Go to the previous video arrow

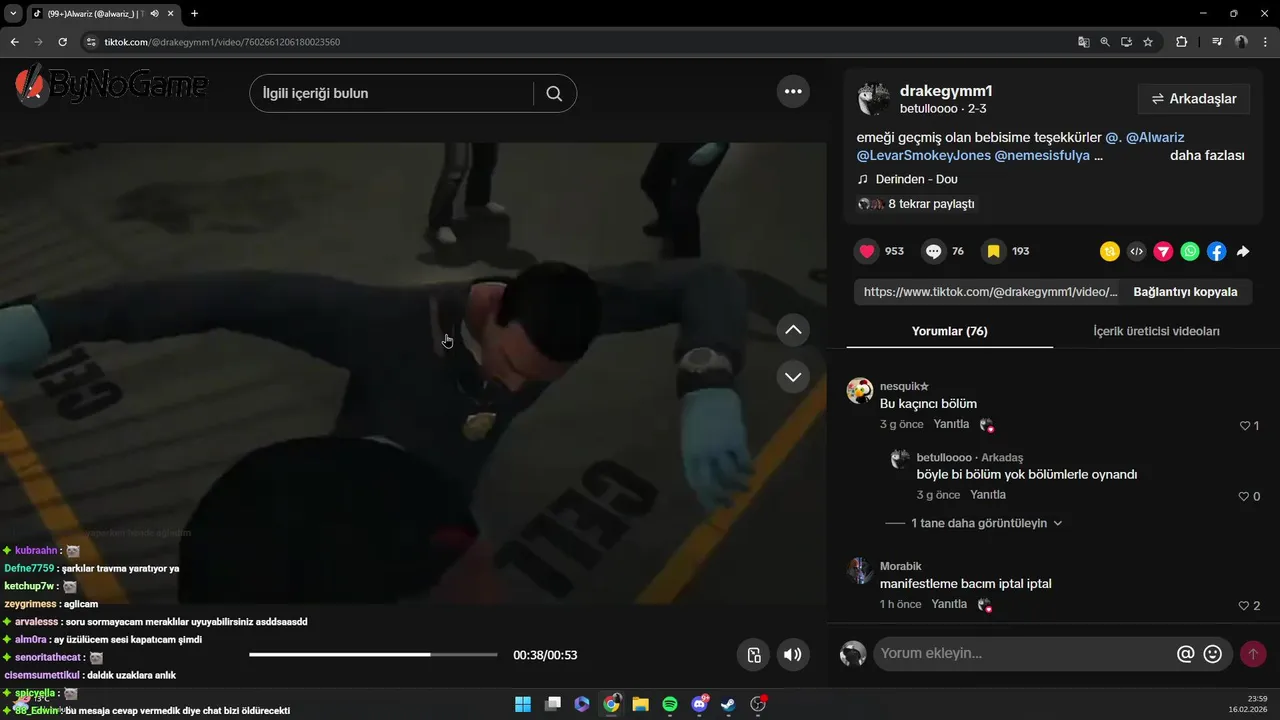click(793, 329)
